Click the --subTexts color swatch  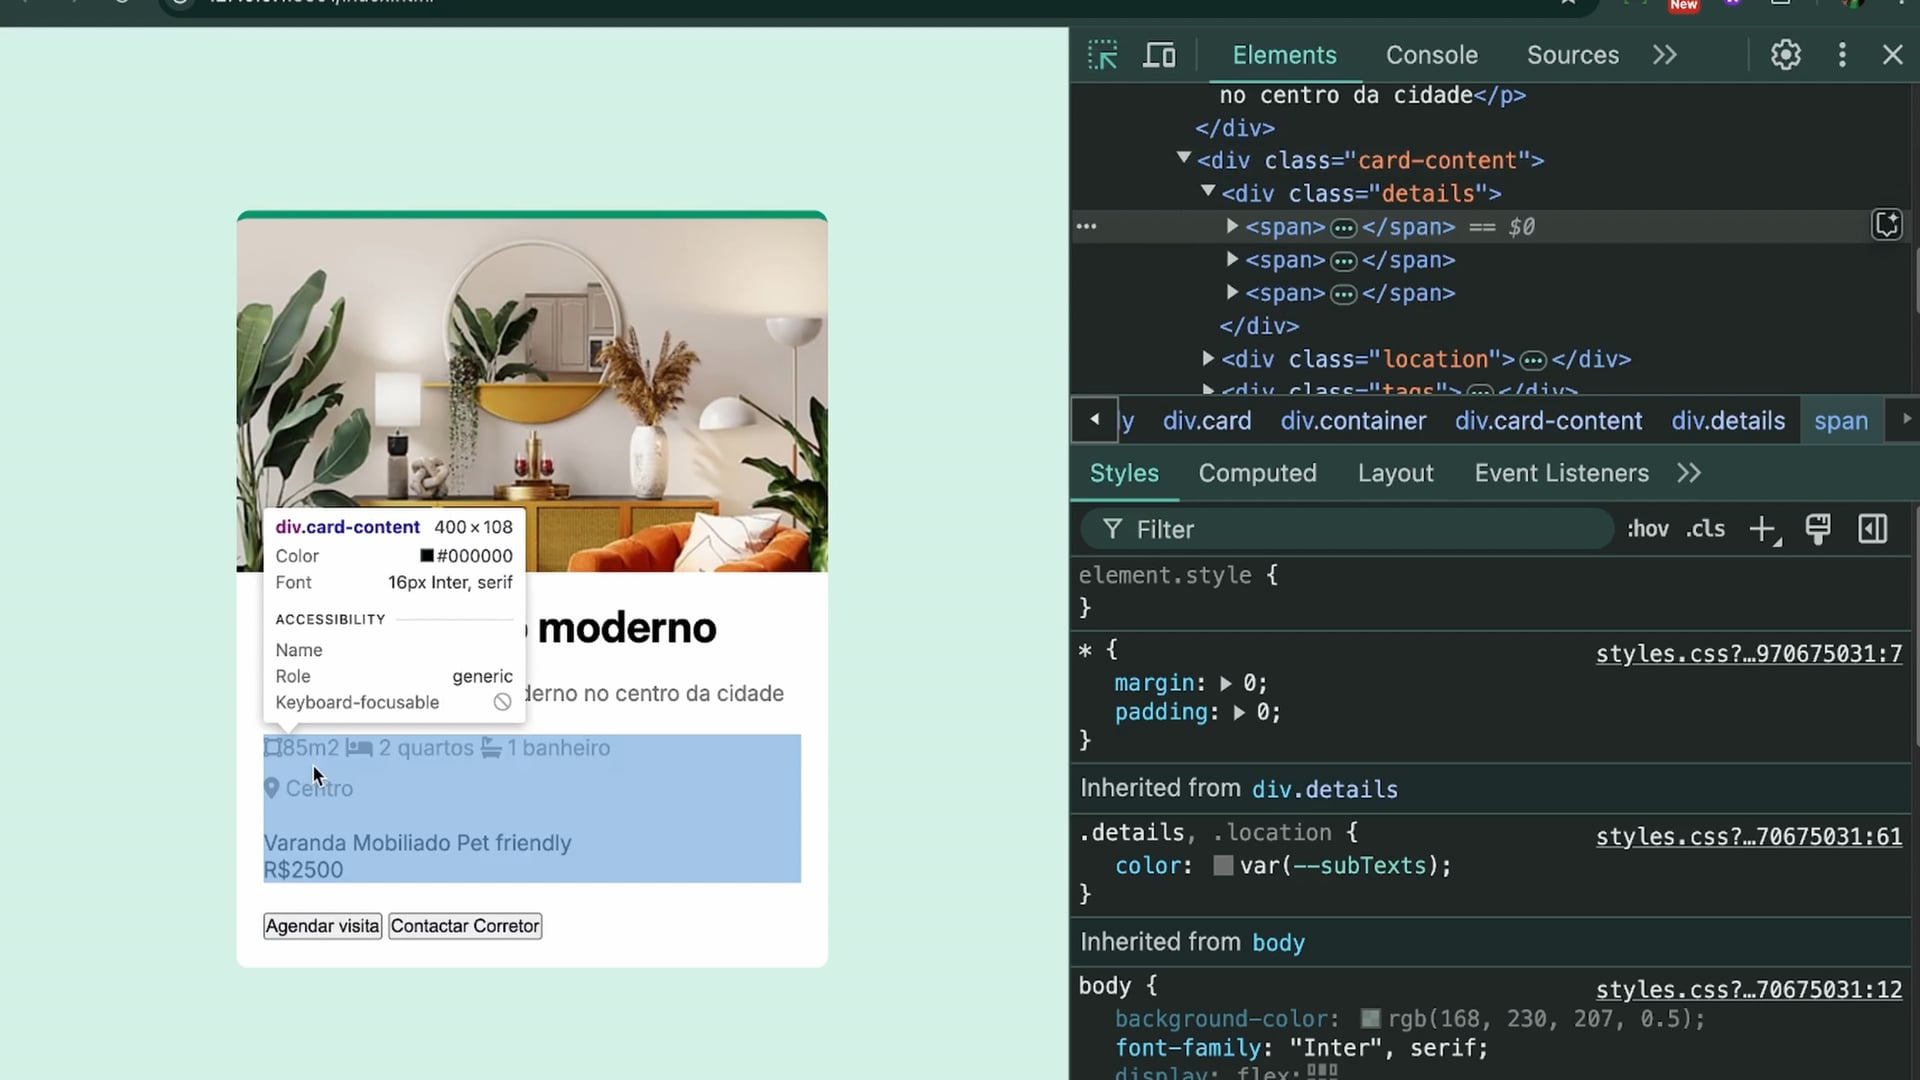coord(1222,866)
